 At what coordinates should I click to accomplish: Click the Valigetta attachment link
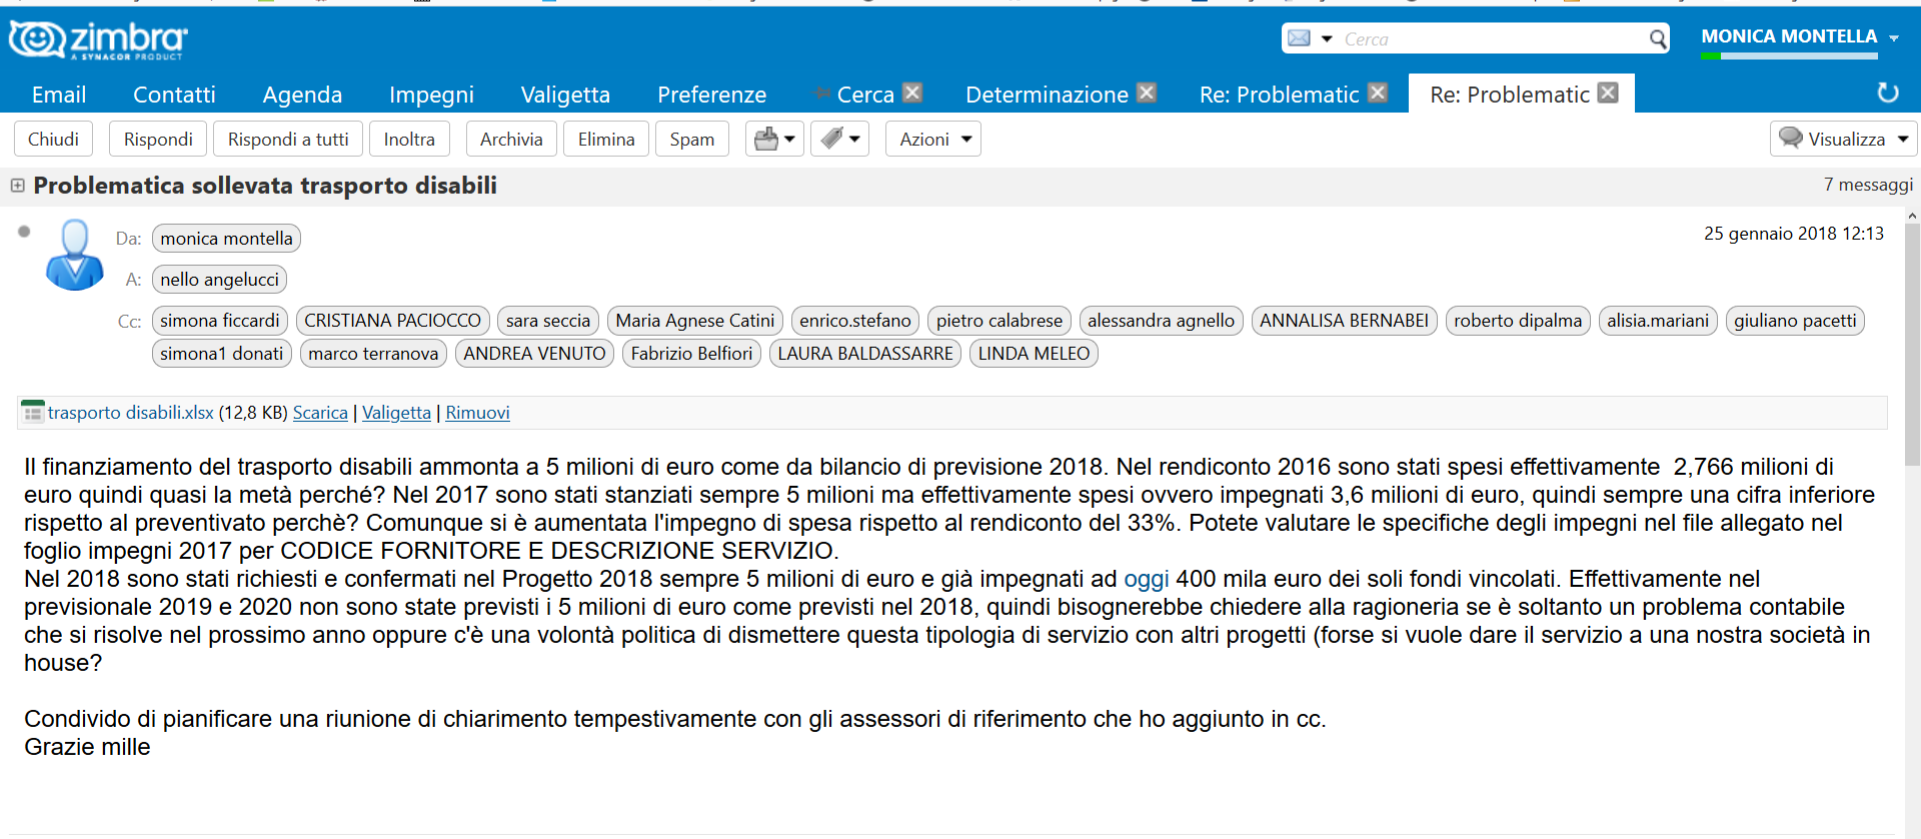pos(396,412)
